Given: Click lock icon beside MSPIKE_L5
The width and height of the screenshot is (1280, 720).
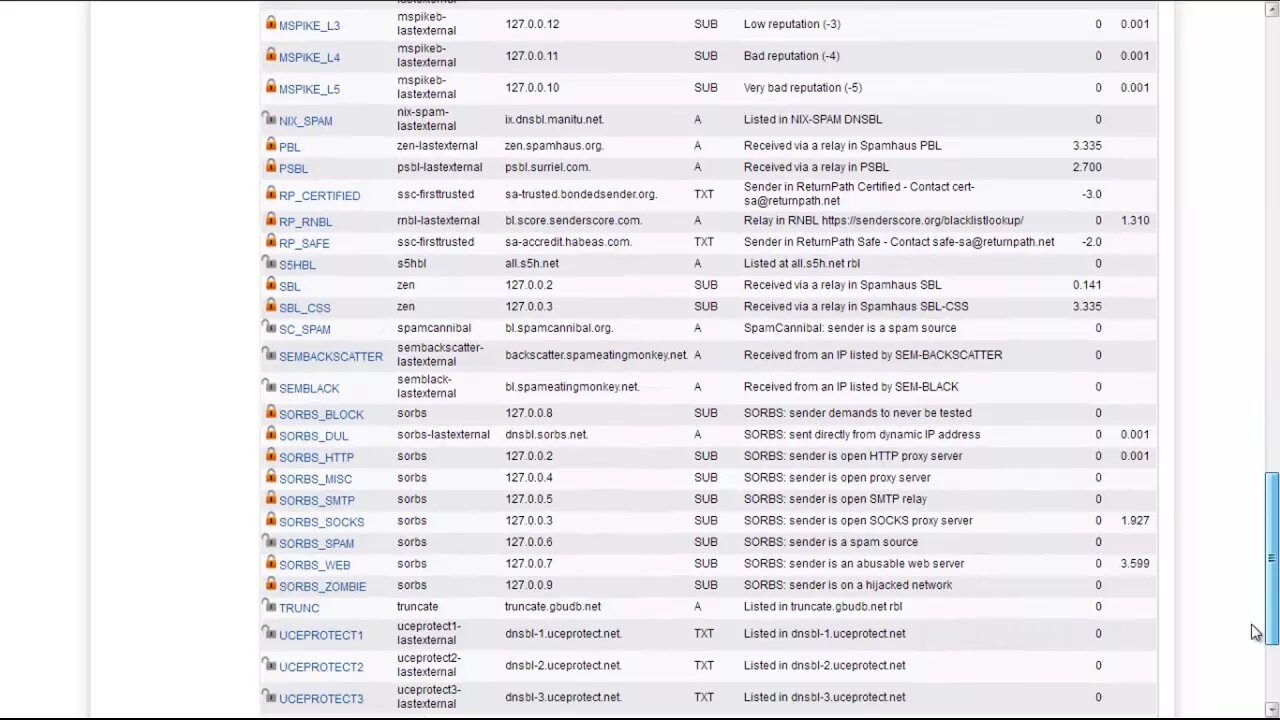Looking at the screenshot, I should coord(270,87).
